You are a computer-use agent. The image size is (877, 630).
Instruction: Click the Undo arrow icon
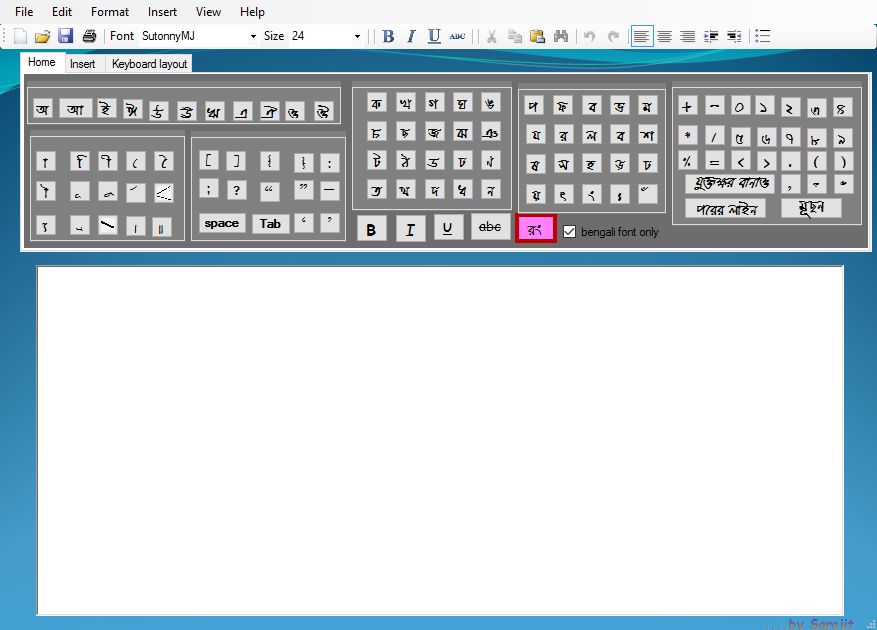[x=590, y=36]
